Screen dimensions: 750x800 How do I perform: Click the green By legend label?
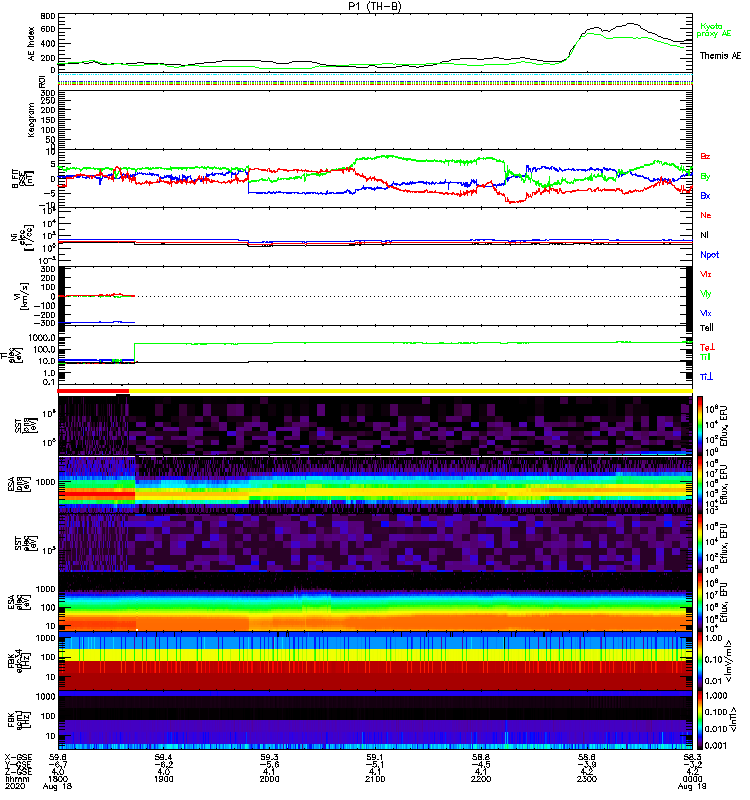coord(706,176)
